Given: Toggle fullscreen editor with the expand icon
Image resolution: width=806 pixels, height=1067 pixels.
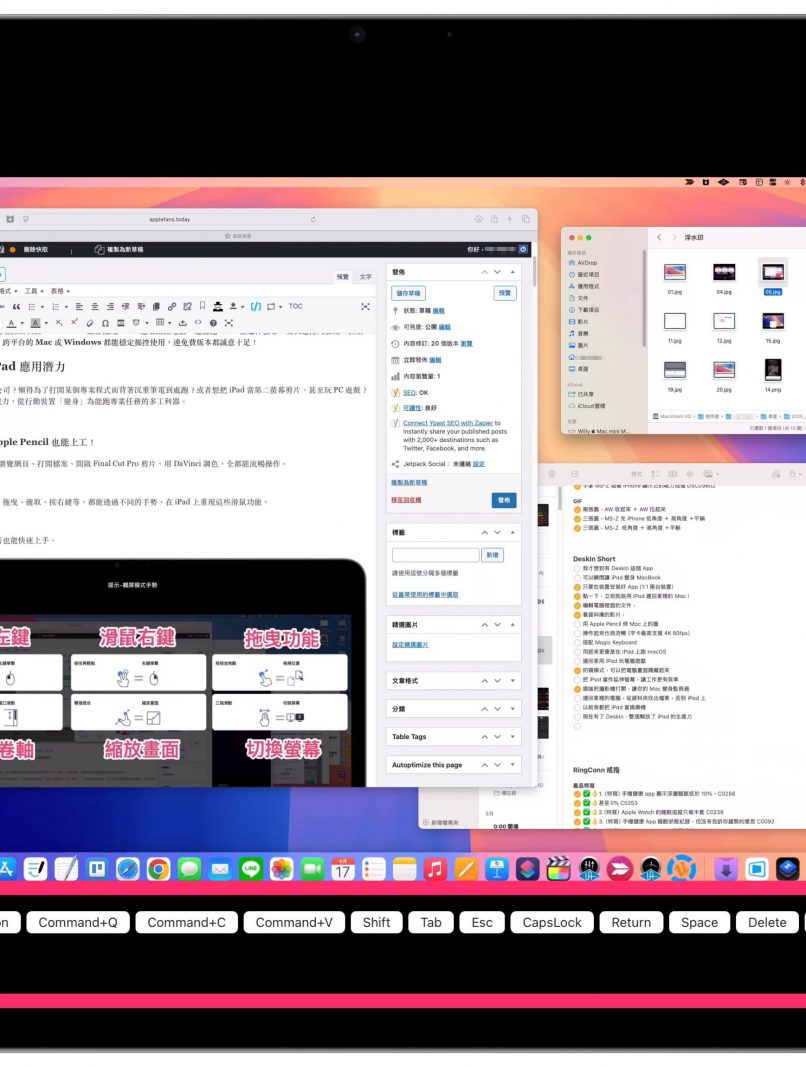Looking at the screenshot, I should [x=365, y=306].
